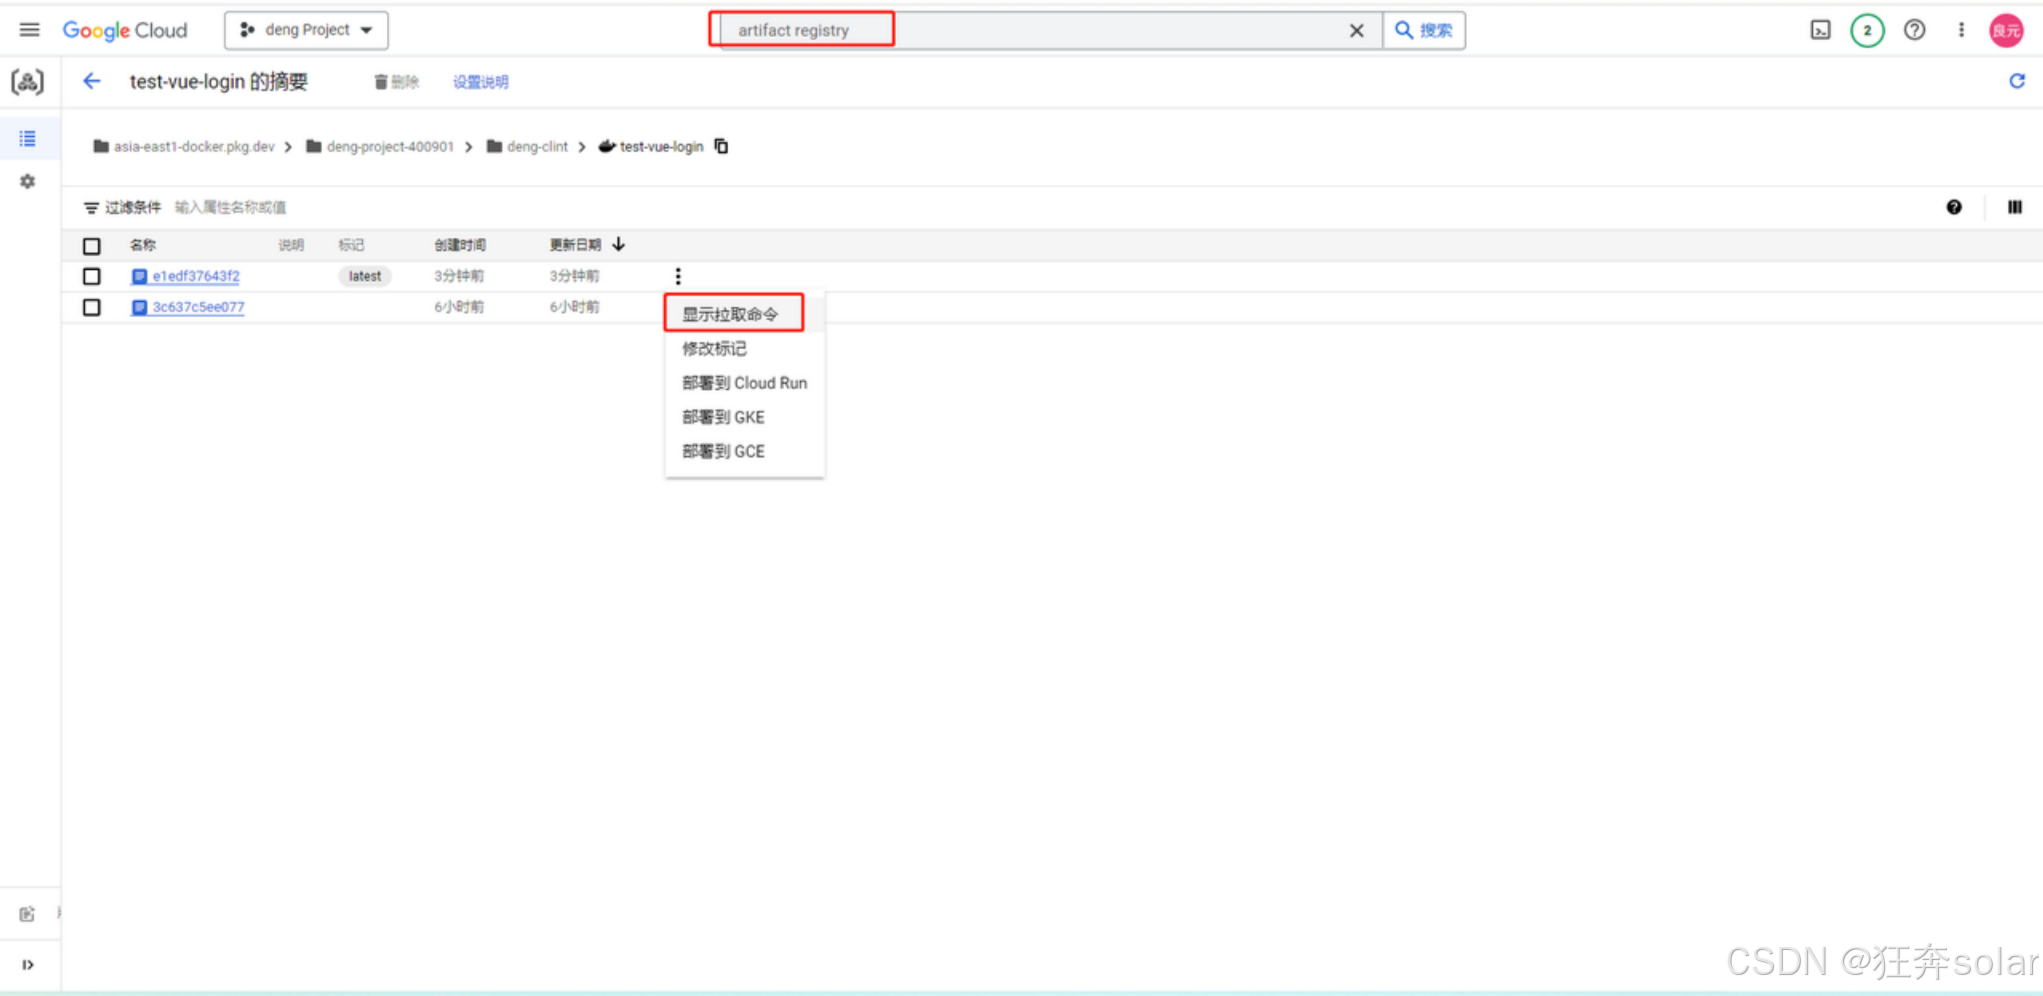The height and width of the screenshot is (996, 2043).
Task: Select the show pull command menu item
Action: (744, 314)
